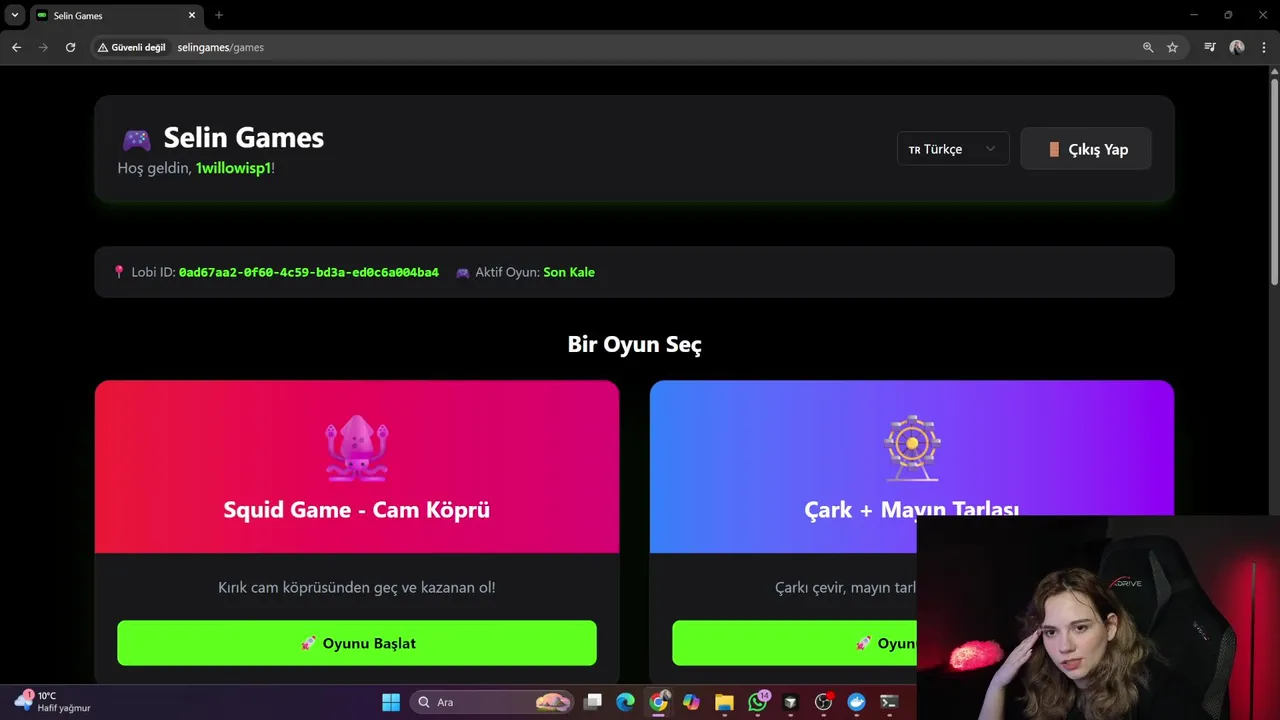Click the taskbar search box 'Ara'
This screenshot has height=720, width=1280.
click(x=492, y=702)
